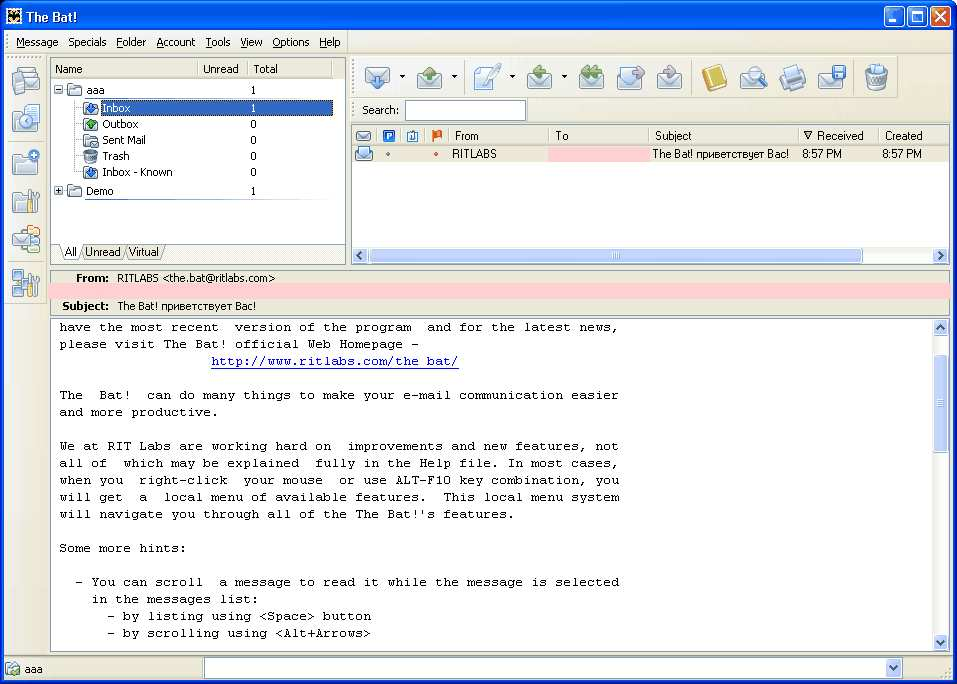Screen dimensions: 957x684
Task: Click the blue P parked column header icon
Action: tap(389, 135)
